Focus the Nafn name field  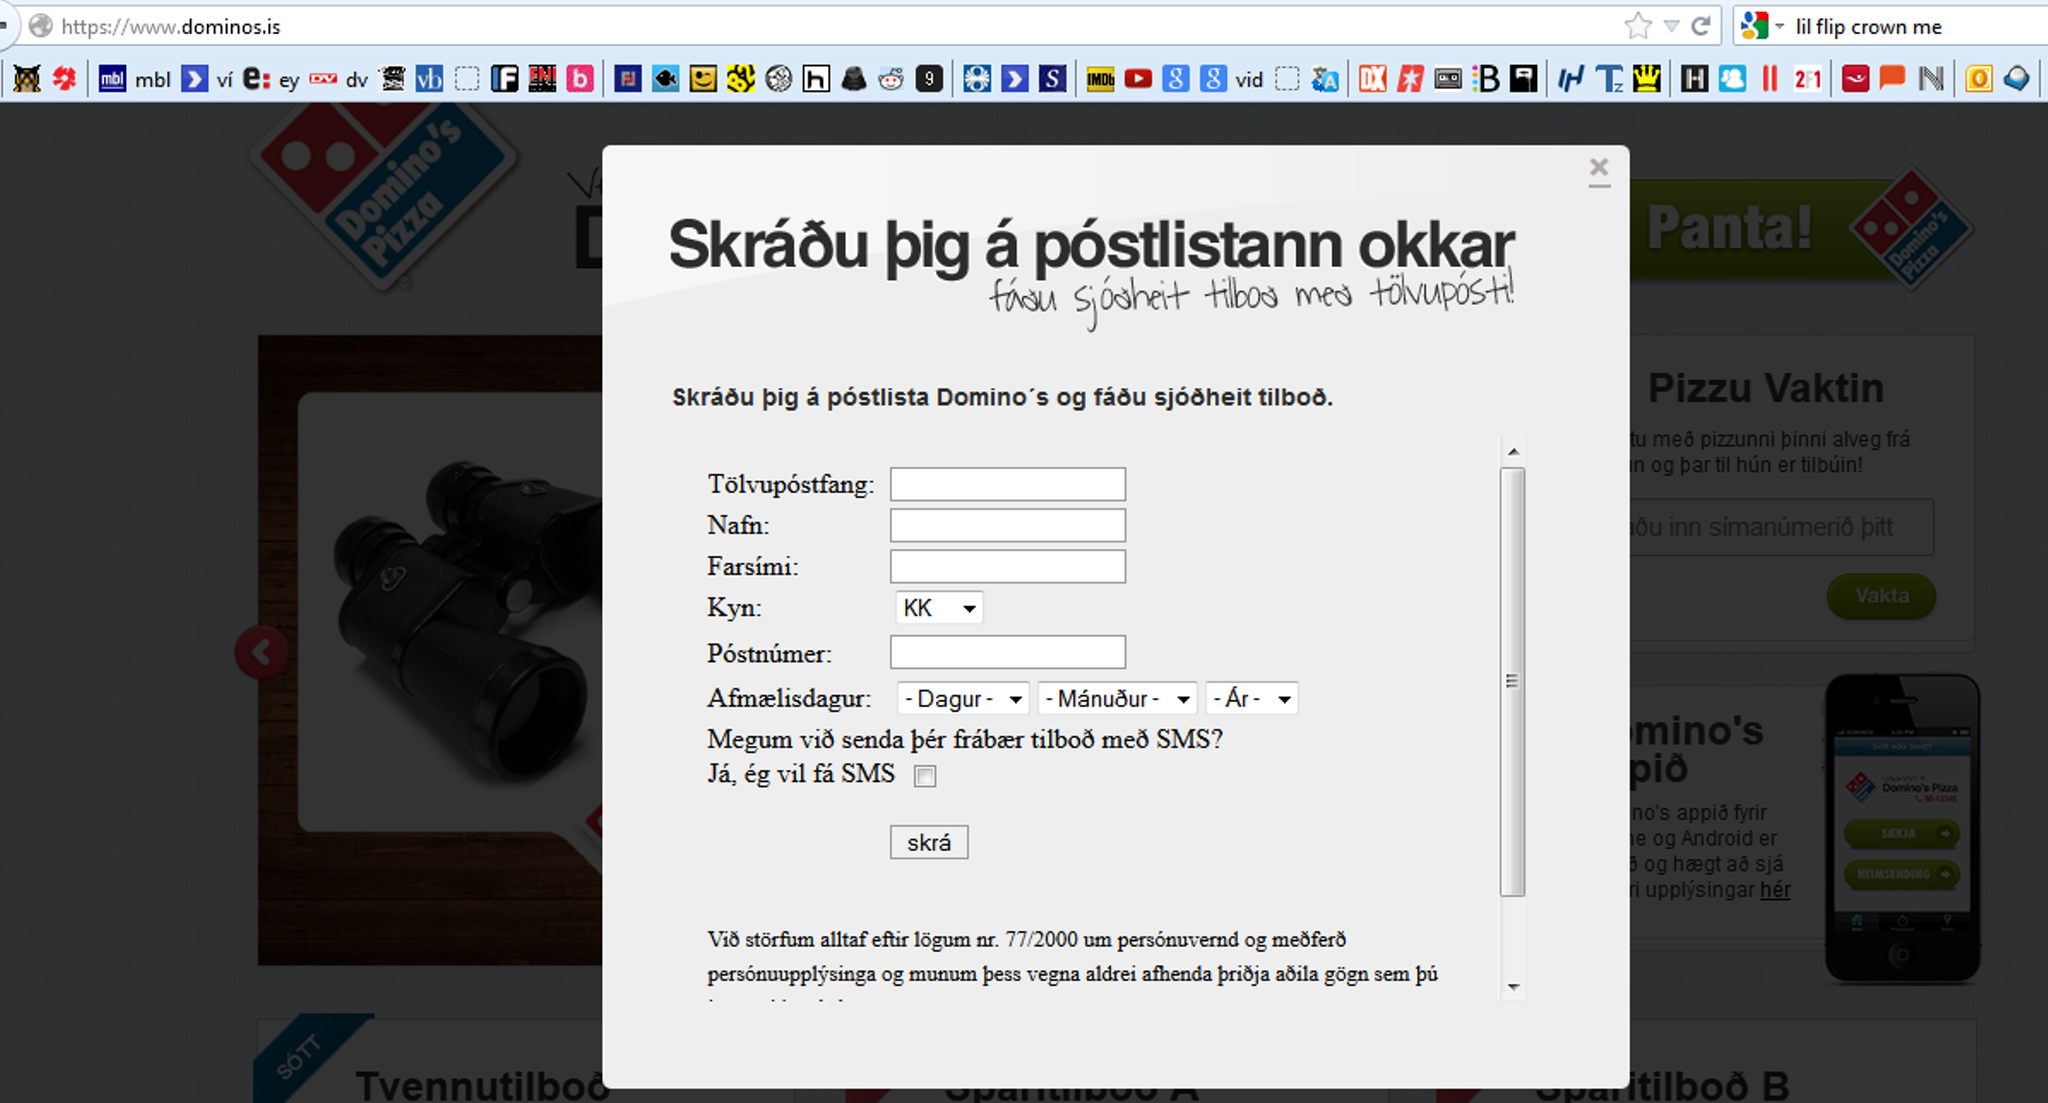(x=1008, y=525)
